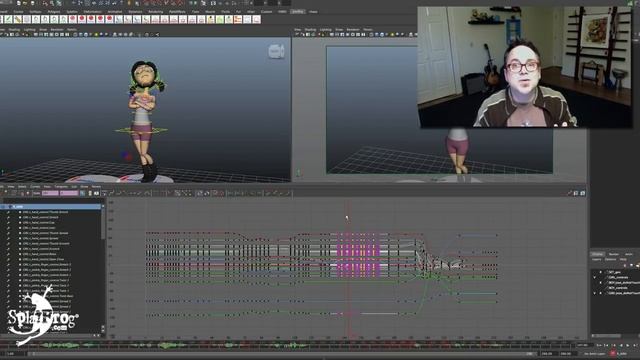Switch to the Display layer tab

pyautogui.click(x=597, y=254)
